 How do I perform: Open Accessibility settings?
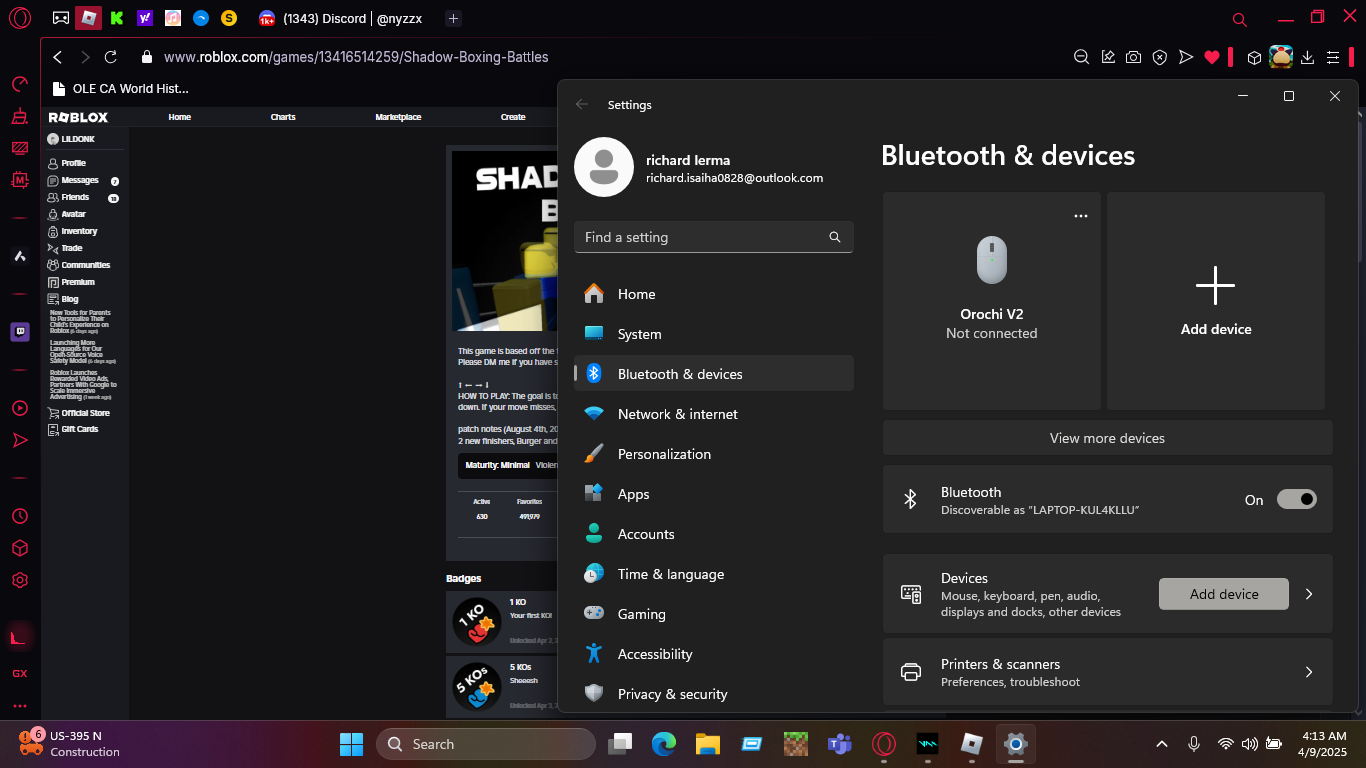[714, 654]
